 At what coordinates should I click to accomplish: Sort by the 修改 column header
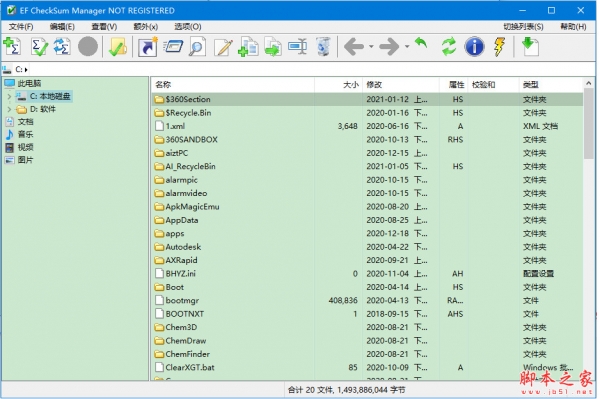coord(401,85)
